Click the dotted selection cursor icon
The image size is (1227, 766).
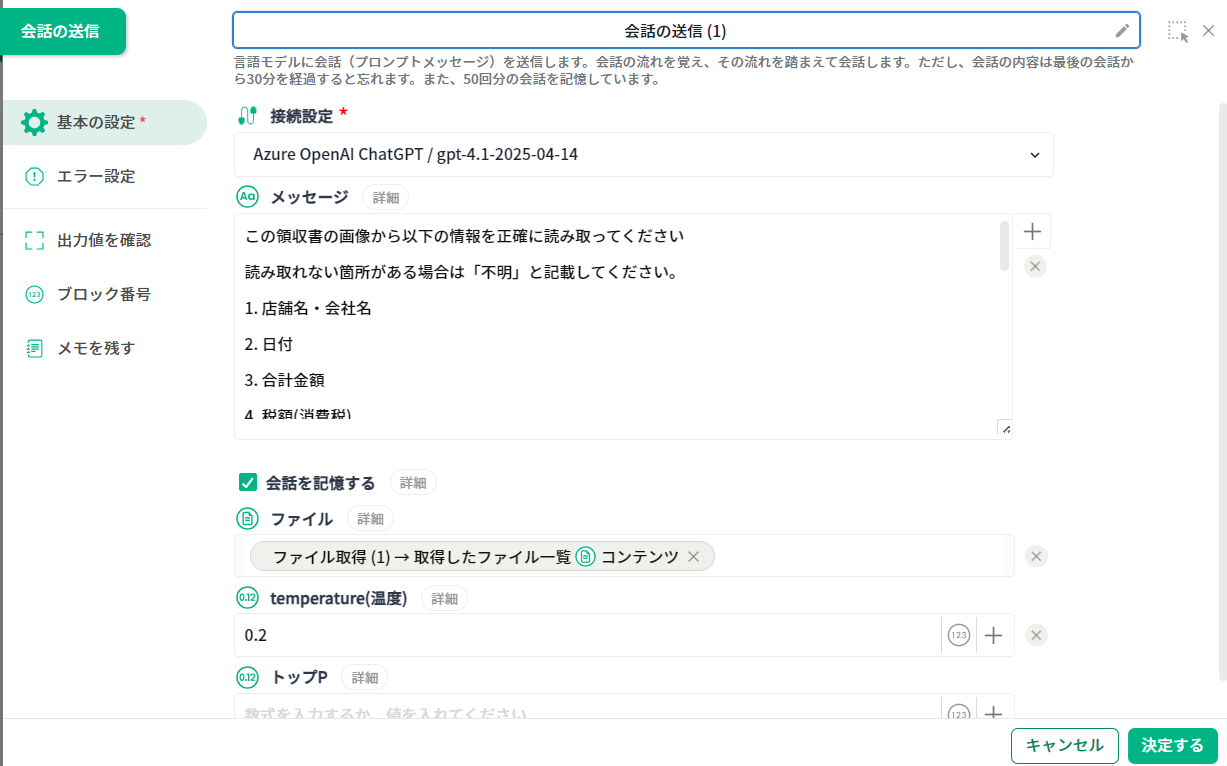coord(1178,31)
